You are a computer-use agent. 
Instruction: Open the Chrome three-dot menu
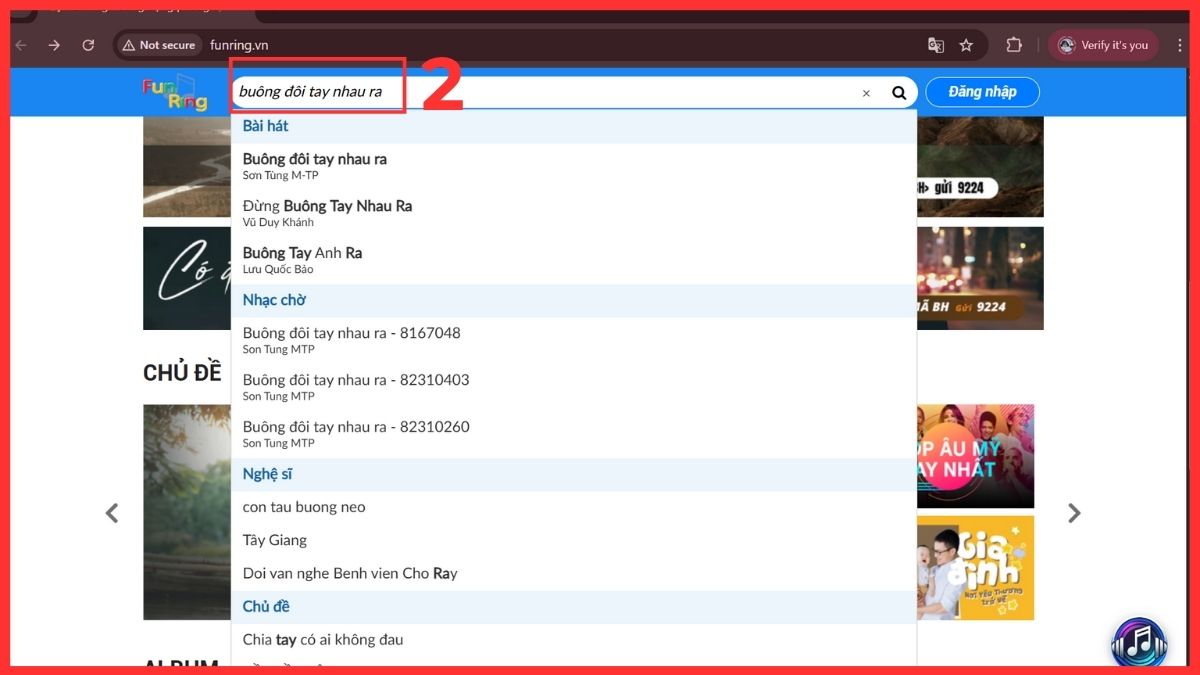1181,45
